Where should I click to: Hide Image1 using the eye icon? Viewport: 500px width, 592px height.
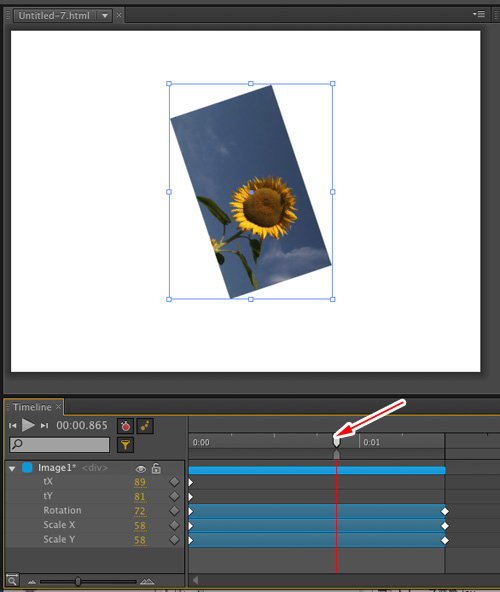click(x=140, y=469)
